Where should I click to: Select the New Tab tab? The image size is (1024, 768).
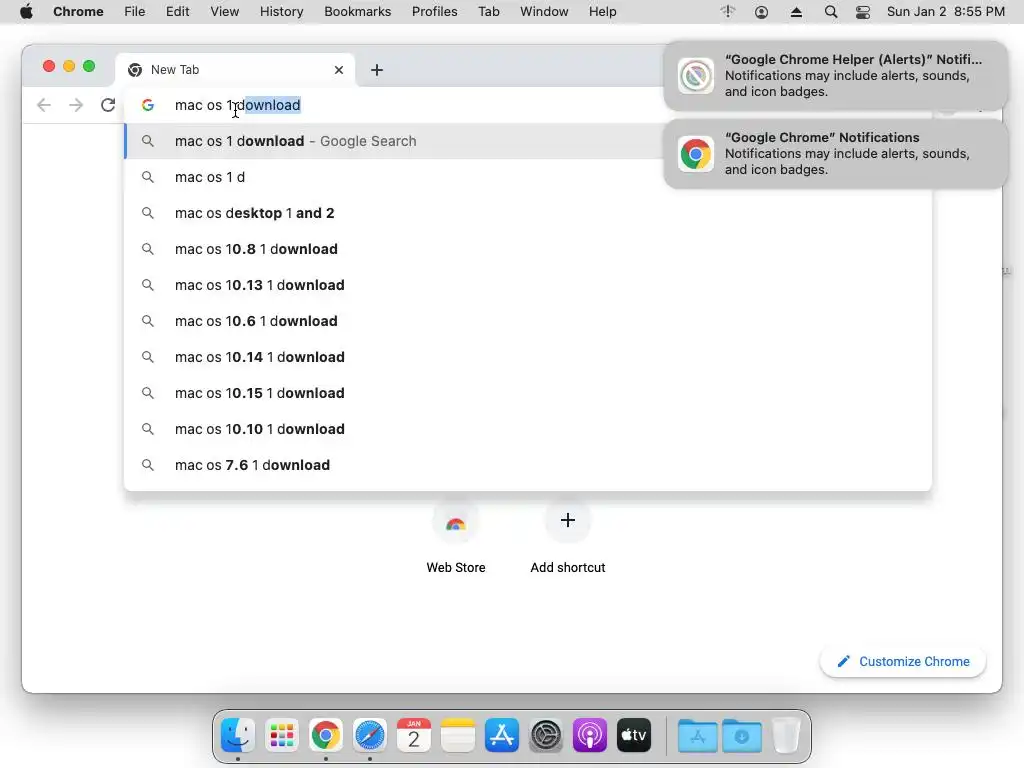[x=235, y=70]
